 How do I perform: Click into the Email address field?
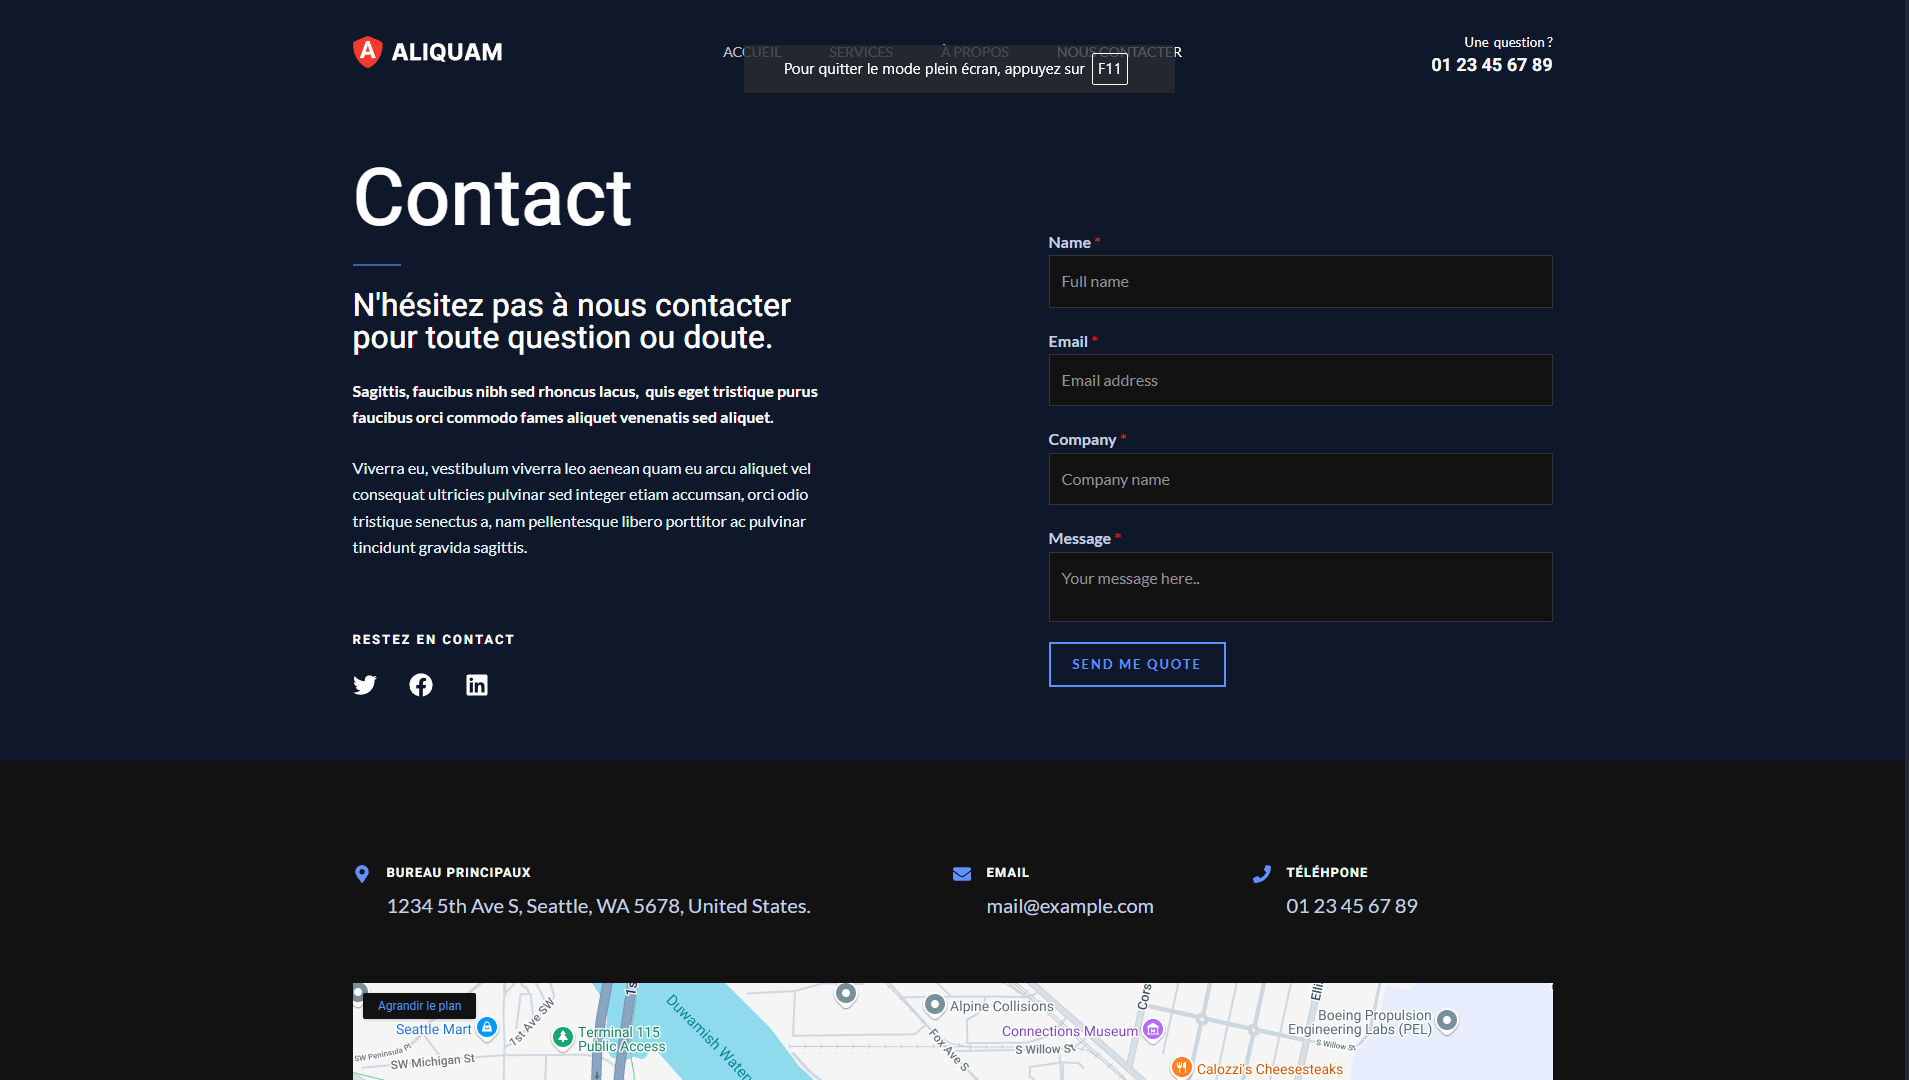point(1299,381)
